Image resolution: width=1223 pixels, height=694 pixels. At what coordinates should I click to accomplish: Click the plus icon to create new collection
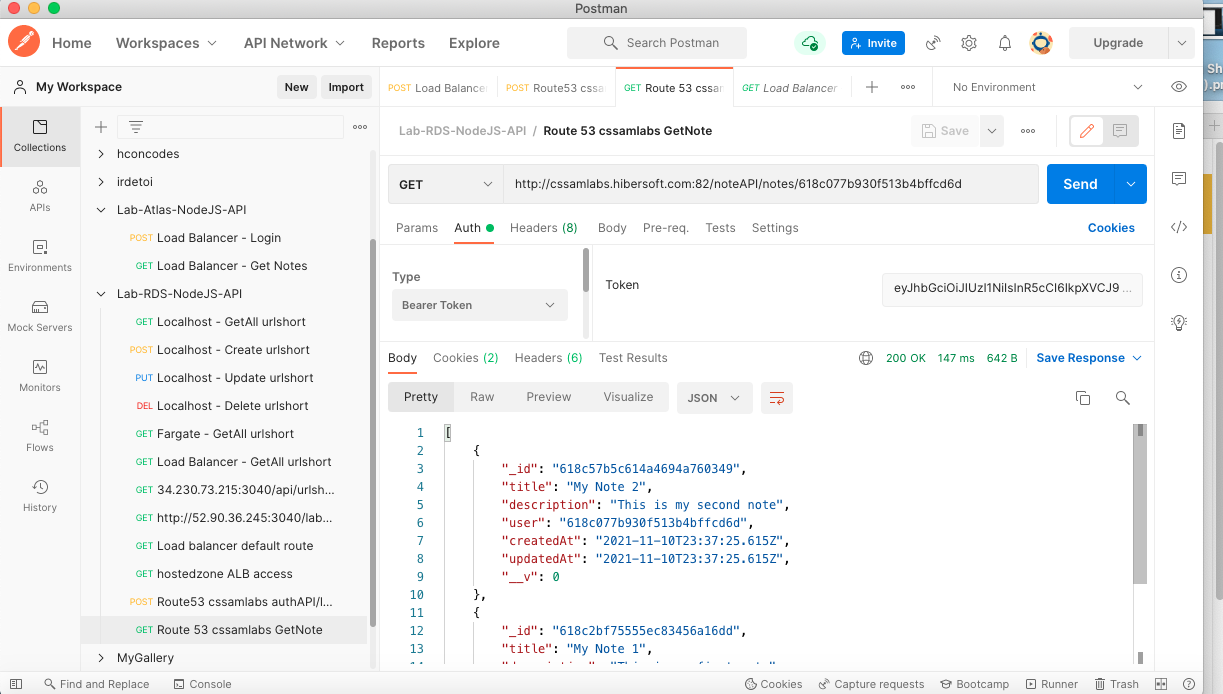101,127
